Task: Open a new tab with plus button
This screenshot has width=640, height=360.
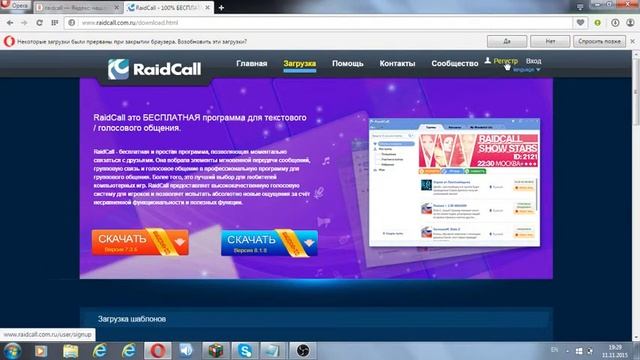Action: tap(221, 8)
